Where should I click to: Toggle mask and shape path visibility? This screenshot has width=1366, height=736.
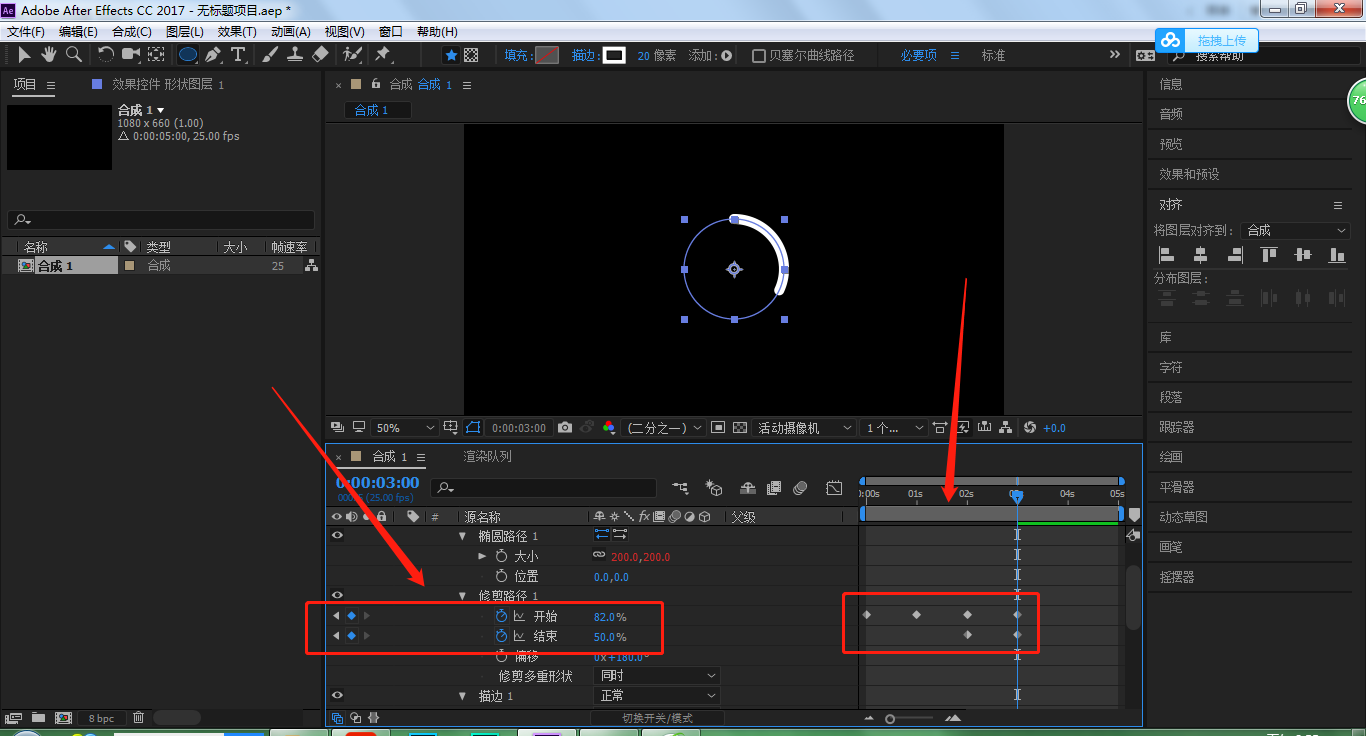(x=473, y=428)
